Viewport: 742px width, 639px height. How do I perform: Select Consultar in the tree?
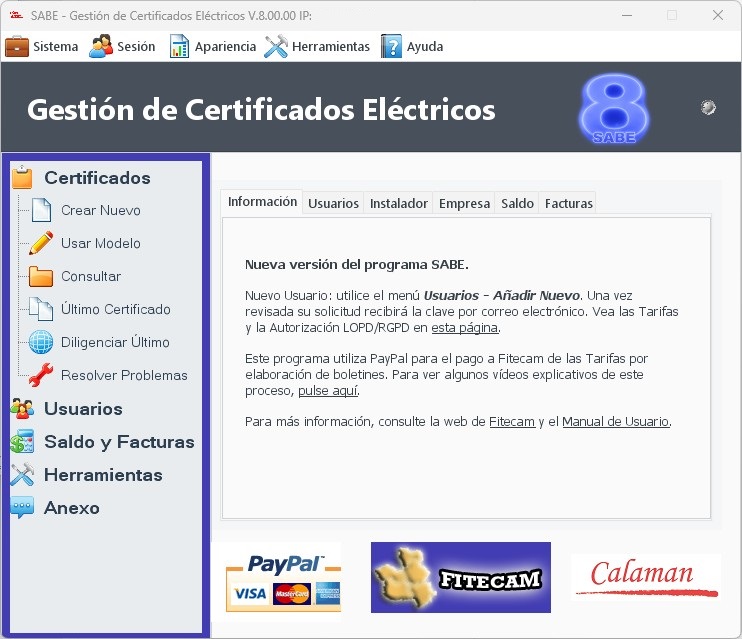91,276
